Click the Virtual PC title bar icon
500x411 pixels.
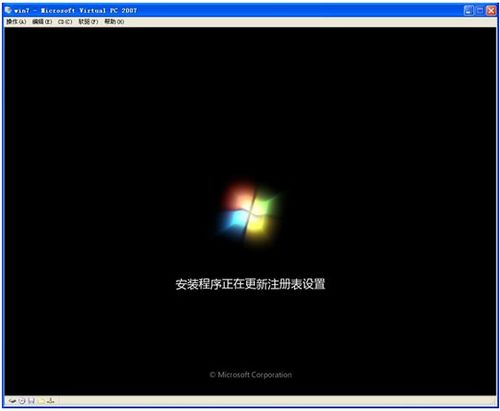[8, 10]
